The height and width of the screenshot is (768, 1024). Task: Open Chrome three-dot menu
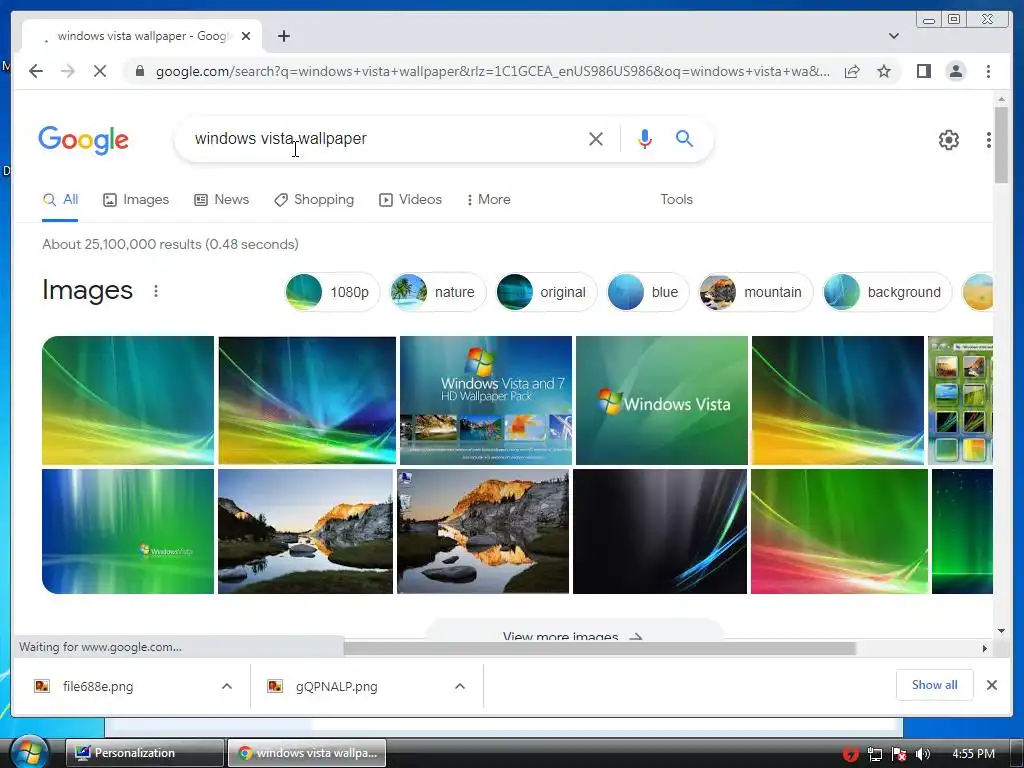click(x=988, y=71)
